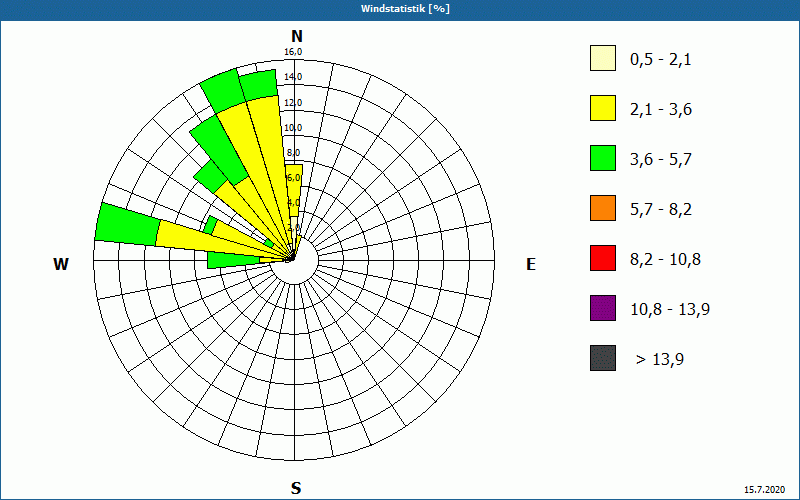Click the 8,0 radial axis label

pos(293,153)
